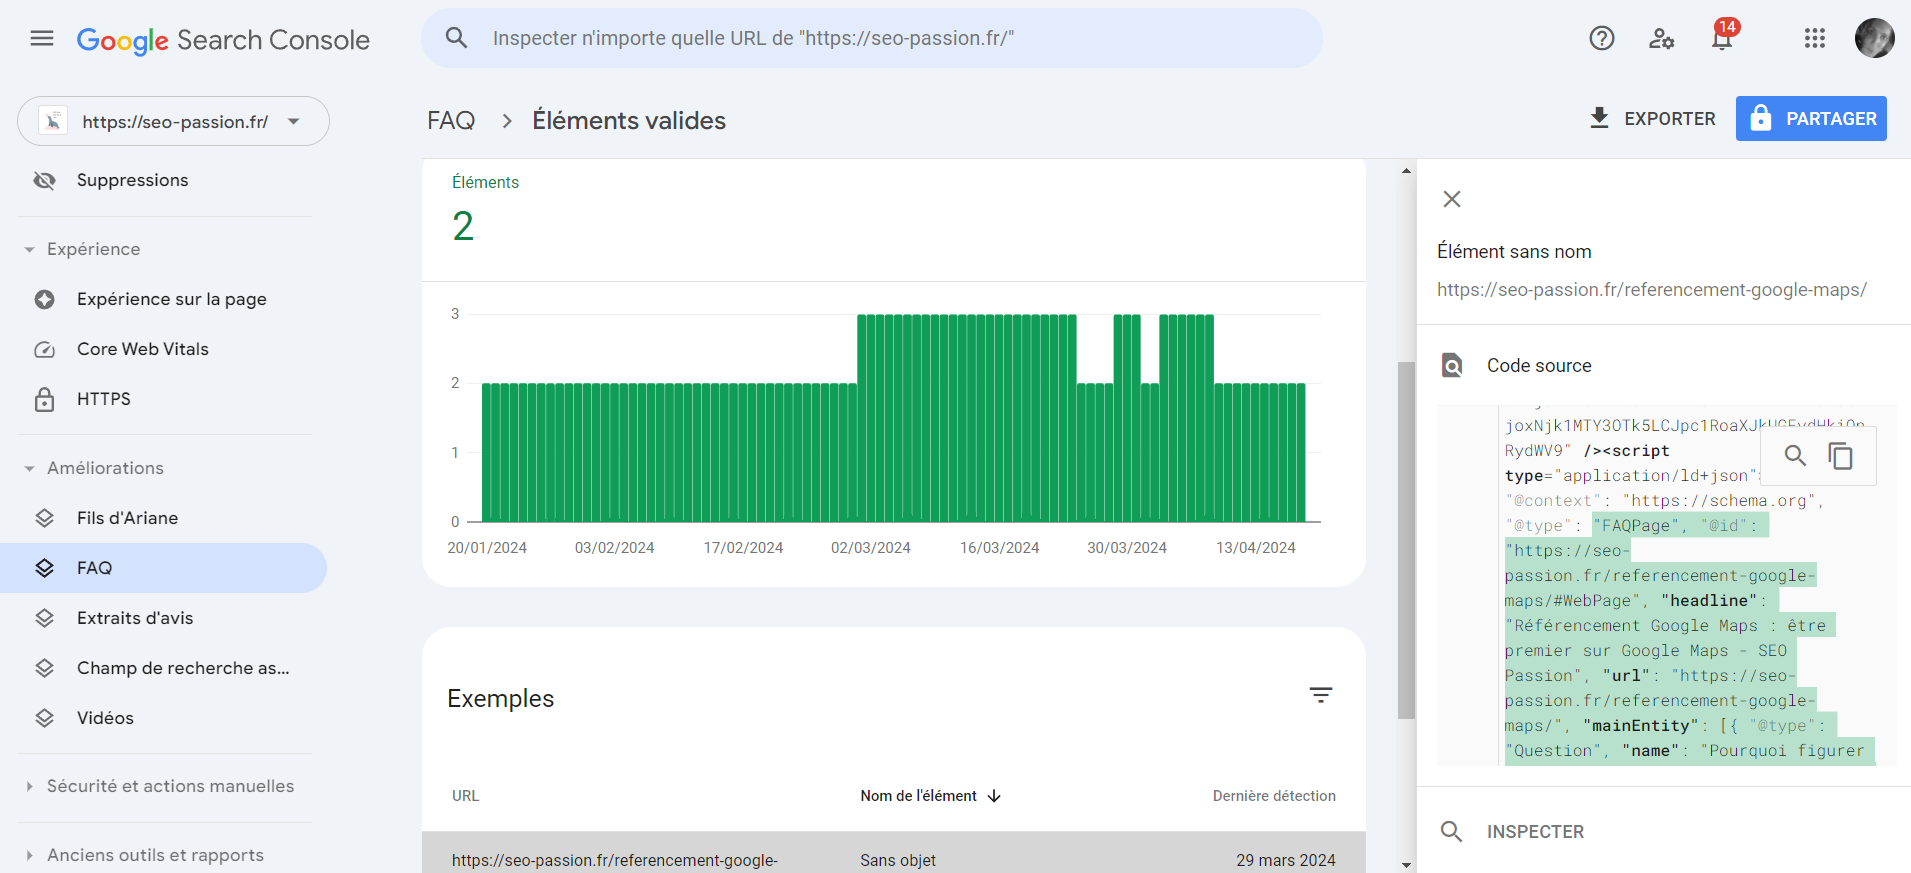Click the Éléments count 2
1911x873 pixels.
click(463, 226)
